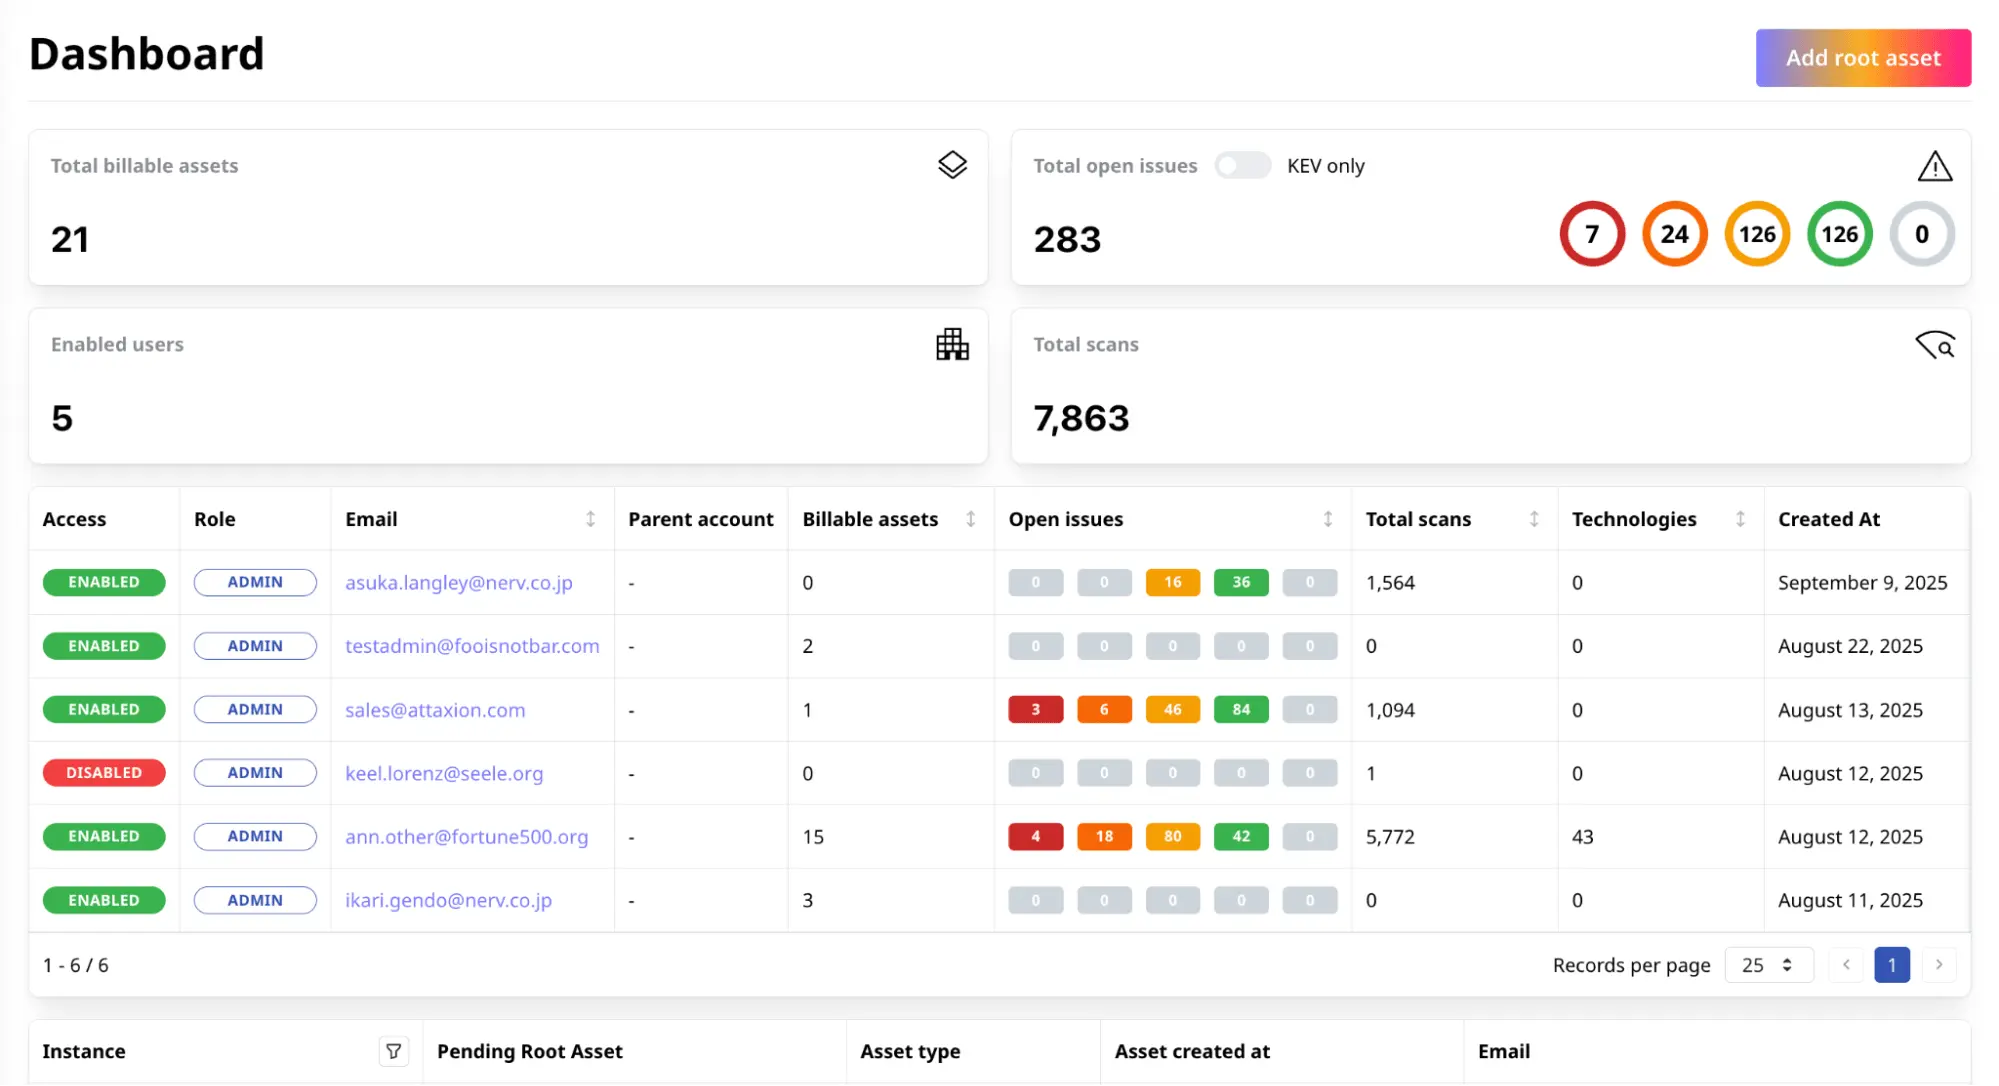The height and width of the screenshot is (1086, 1999).
Task: Click the red critical issues circle showing 7
Action: [x=1591, y=234]
